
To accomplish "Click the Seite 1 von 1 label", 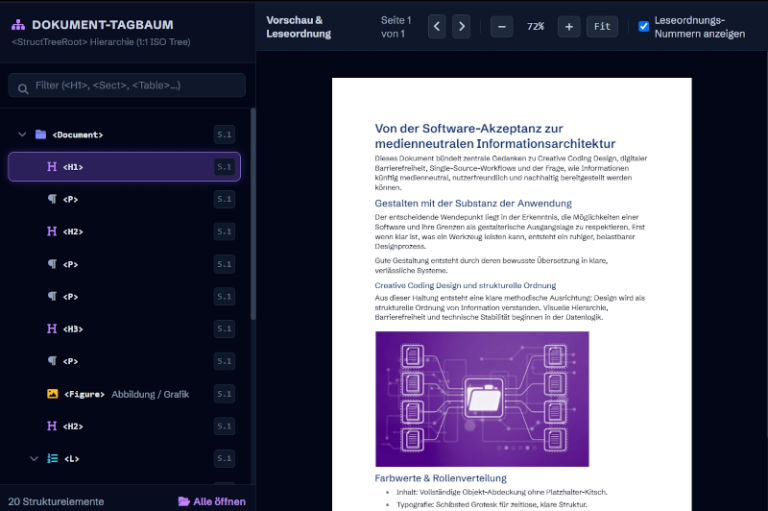I will pyautogui.click(x=396, y=27).
